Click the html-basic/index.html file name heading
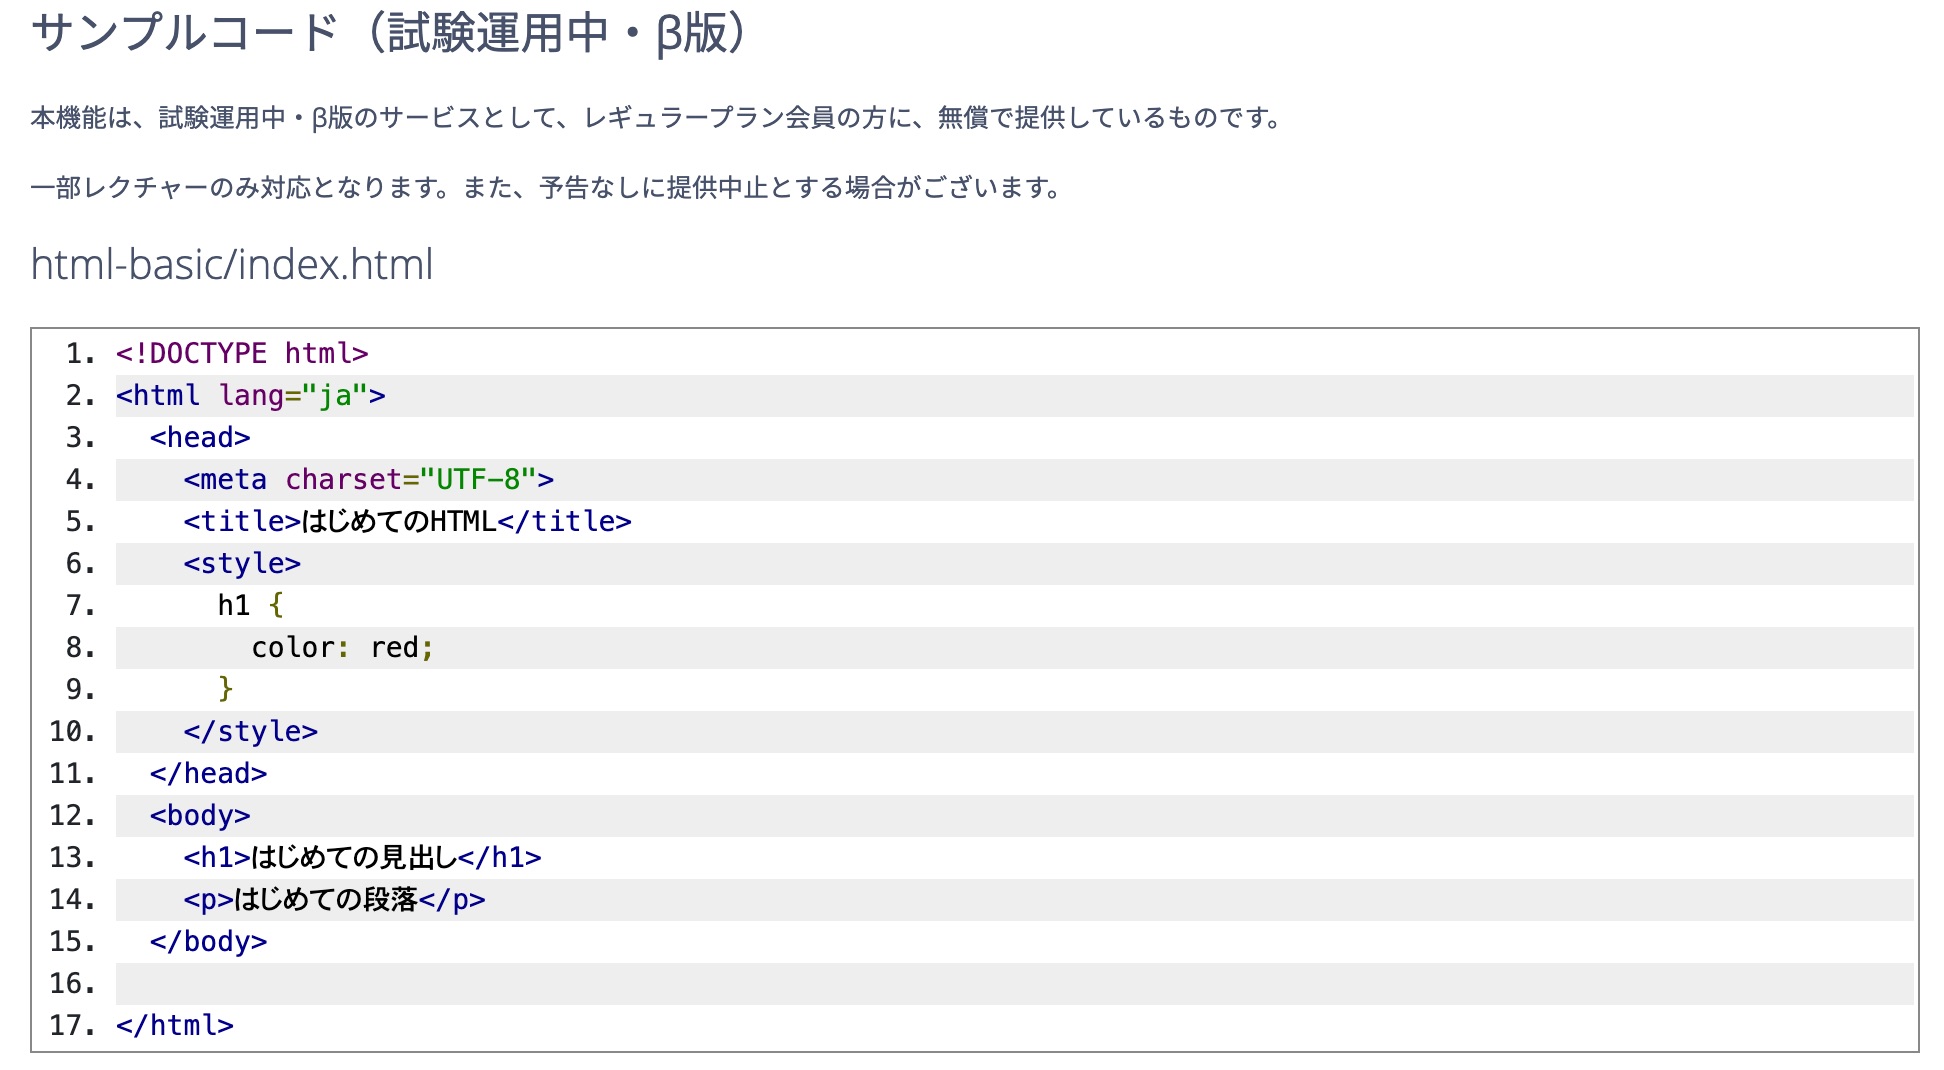The height and width of the screenshot is (1070, 1944). 232,265
